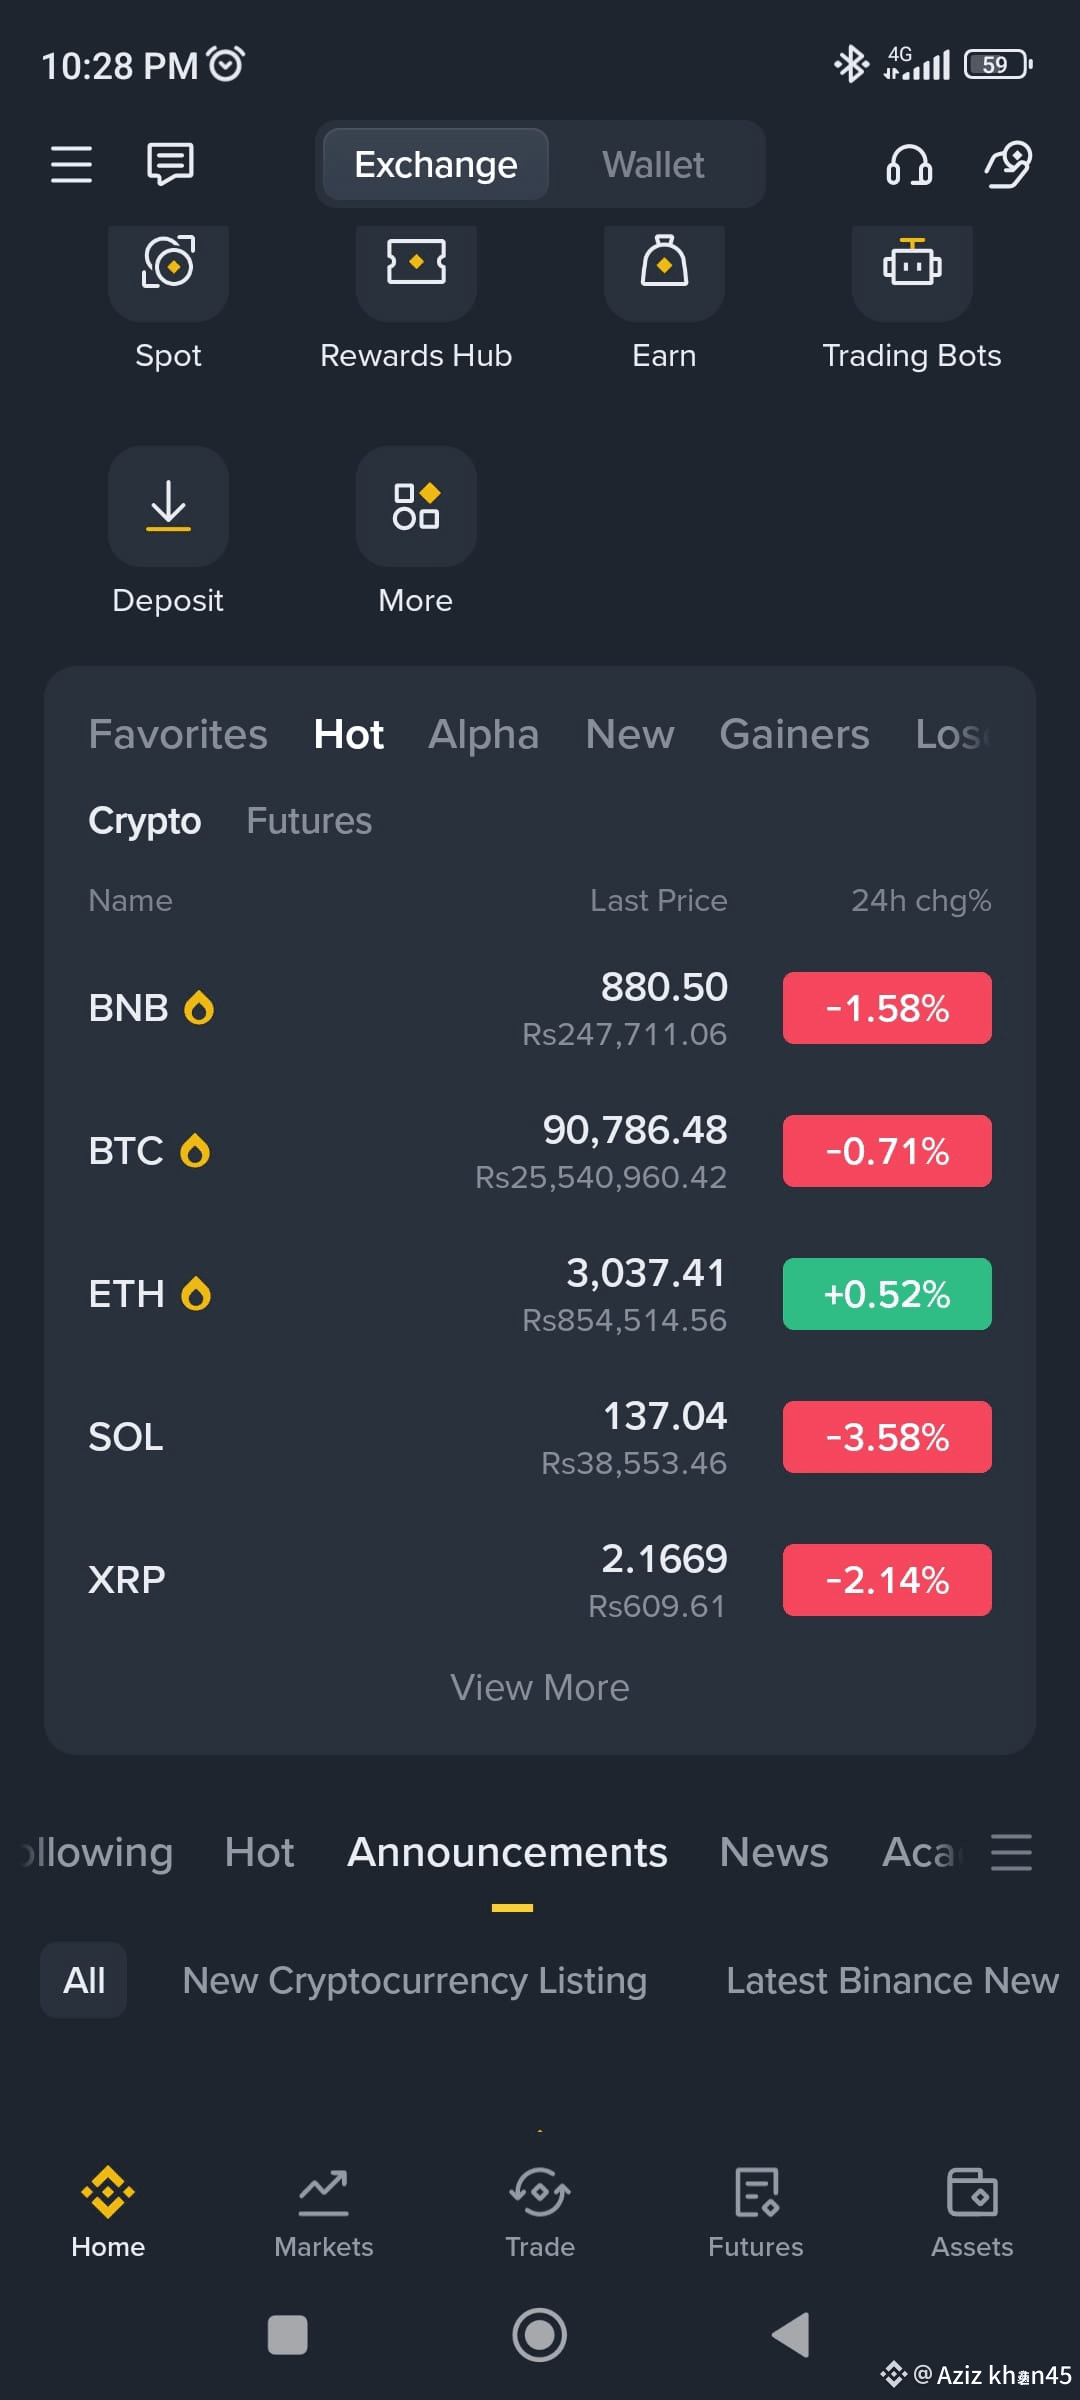Viewport: 1080px width, 2400px height.
Task: Open the hamburger menu icon
Action: pyautogui.click(x=71, y=164)
